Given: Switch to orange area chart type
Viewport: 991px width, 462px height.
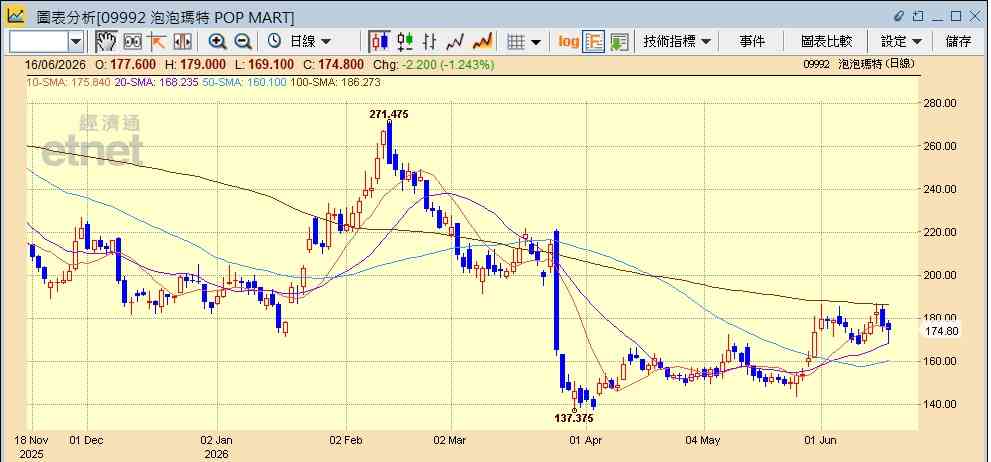Looking at the screenshot, I should [x=482, y=42].
